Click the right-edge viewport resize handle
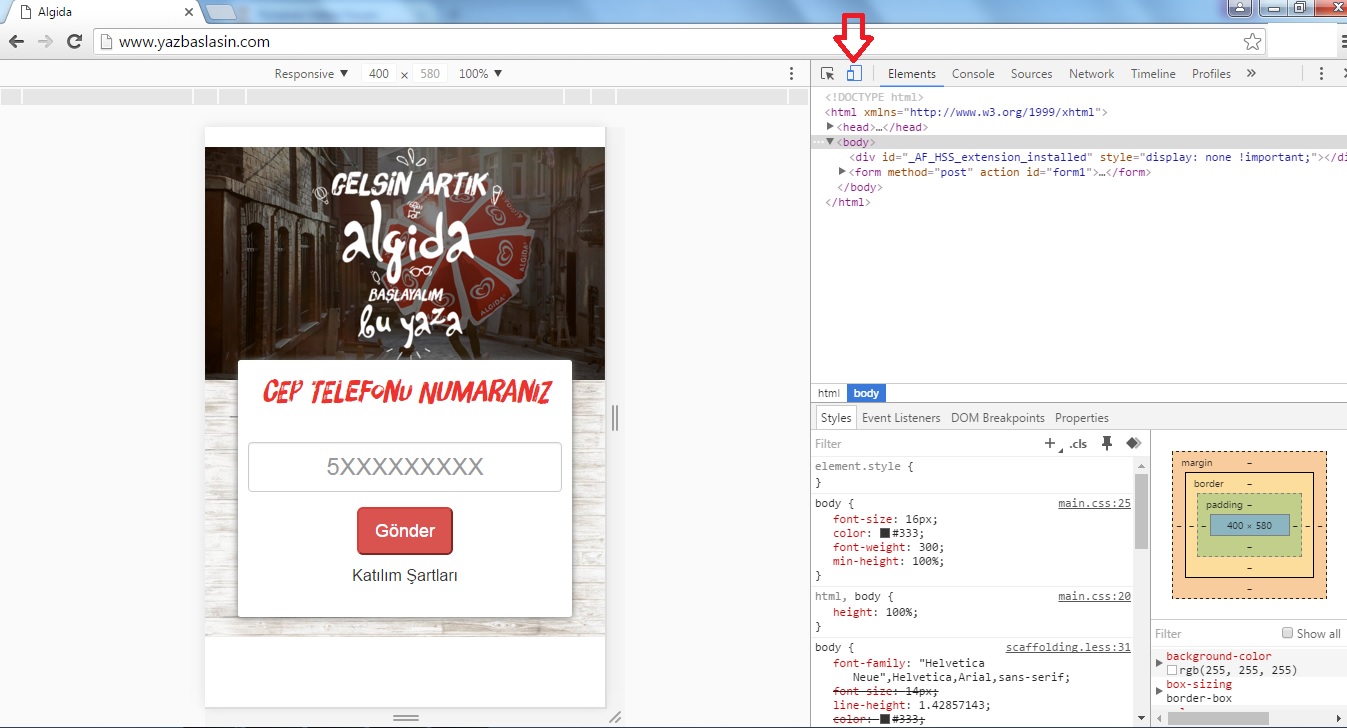 point(615,418)
